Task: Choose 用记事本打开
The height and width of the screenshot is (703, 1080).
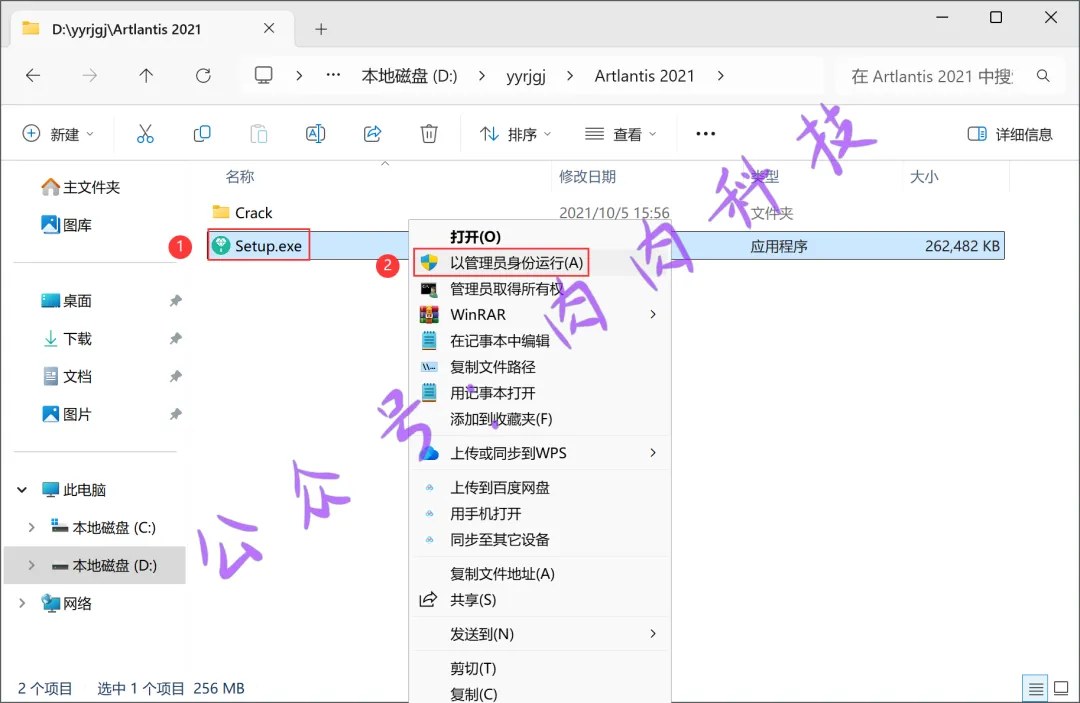Action: (x=540, y=393)
